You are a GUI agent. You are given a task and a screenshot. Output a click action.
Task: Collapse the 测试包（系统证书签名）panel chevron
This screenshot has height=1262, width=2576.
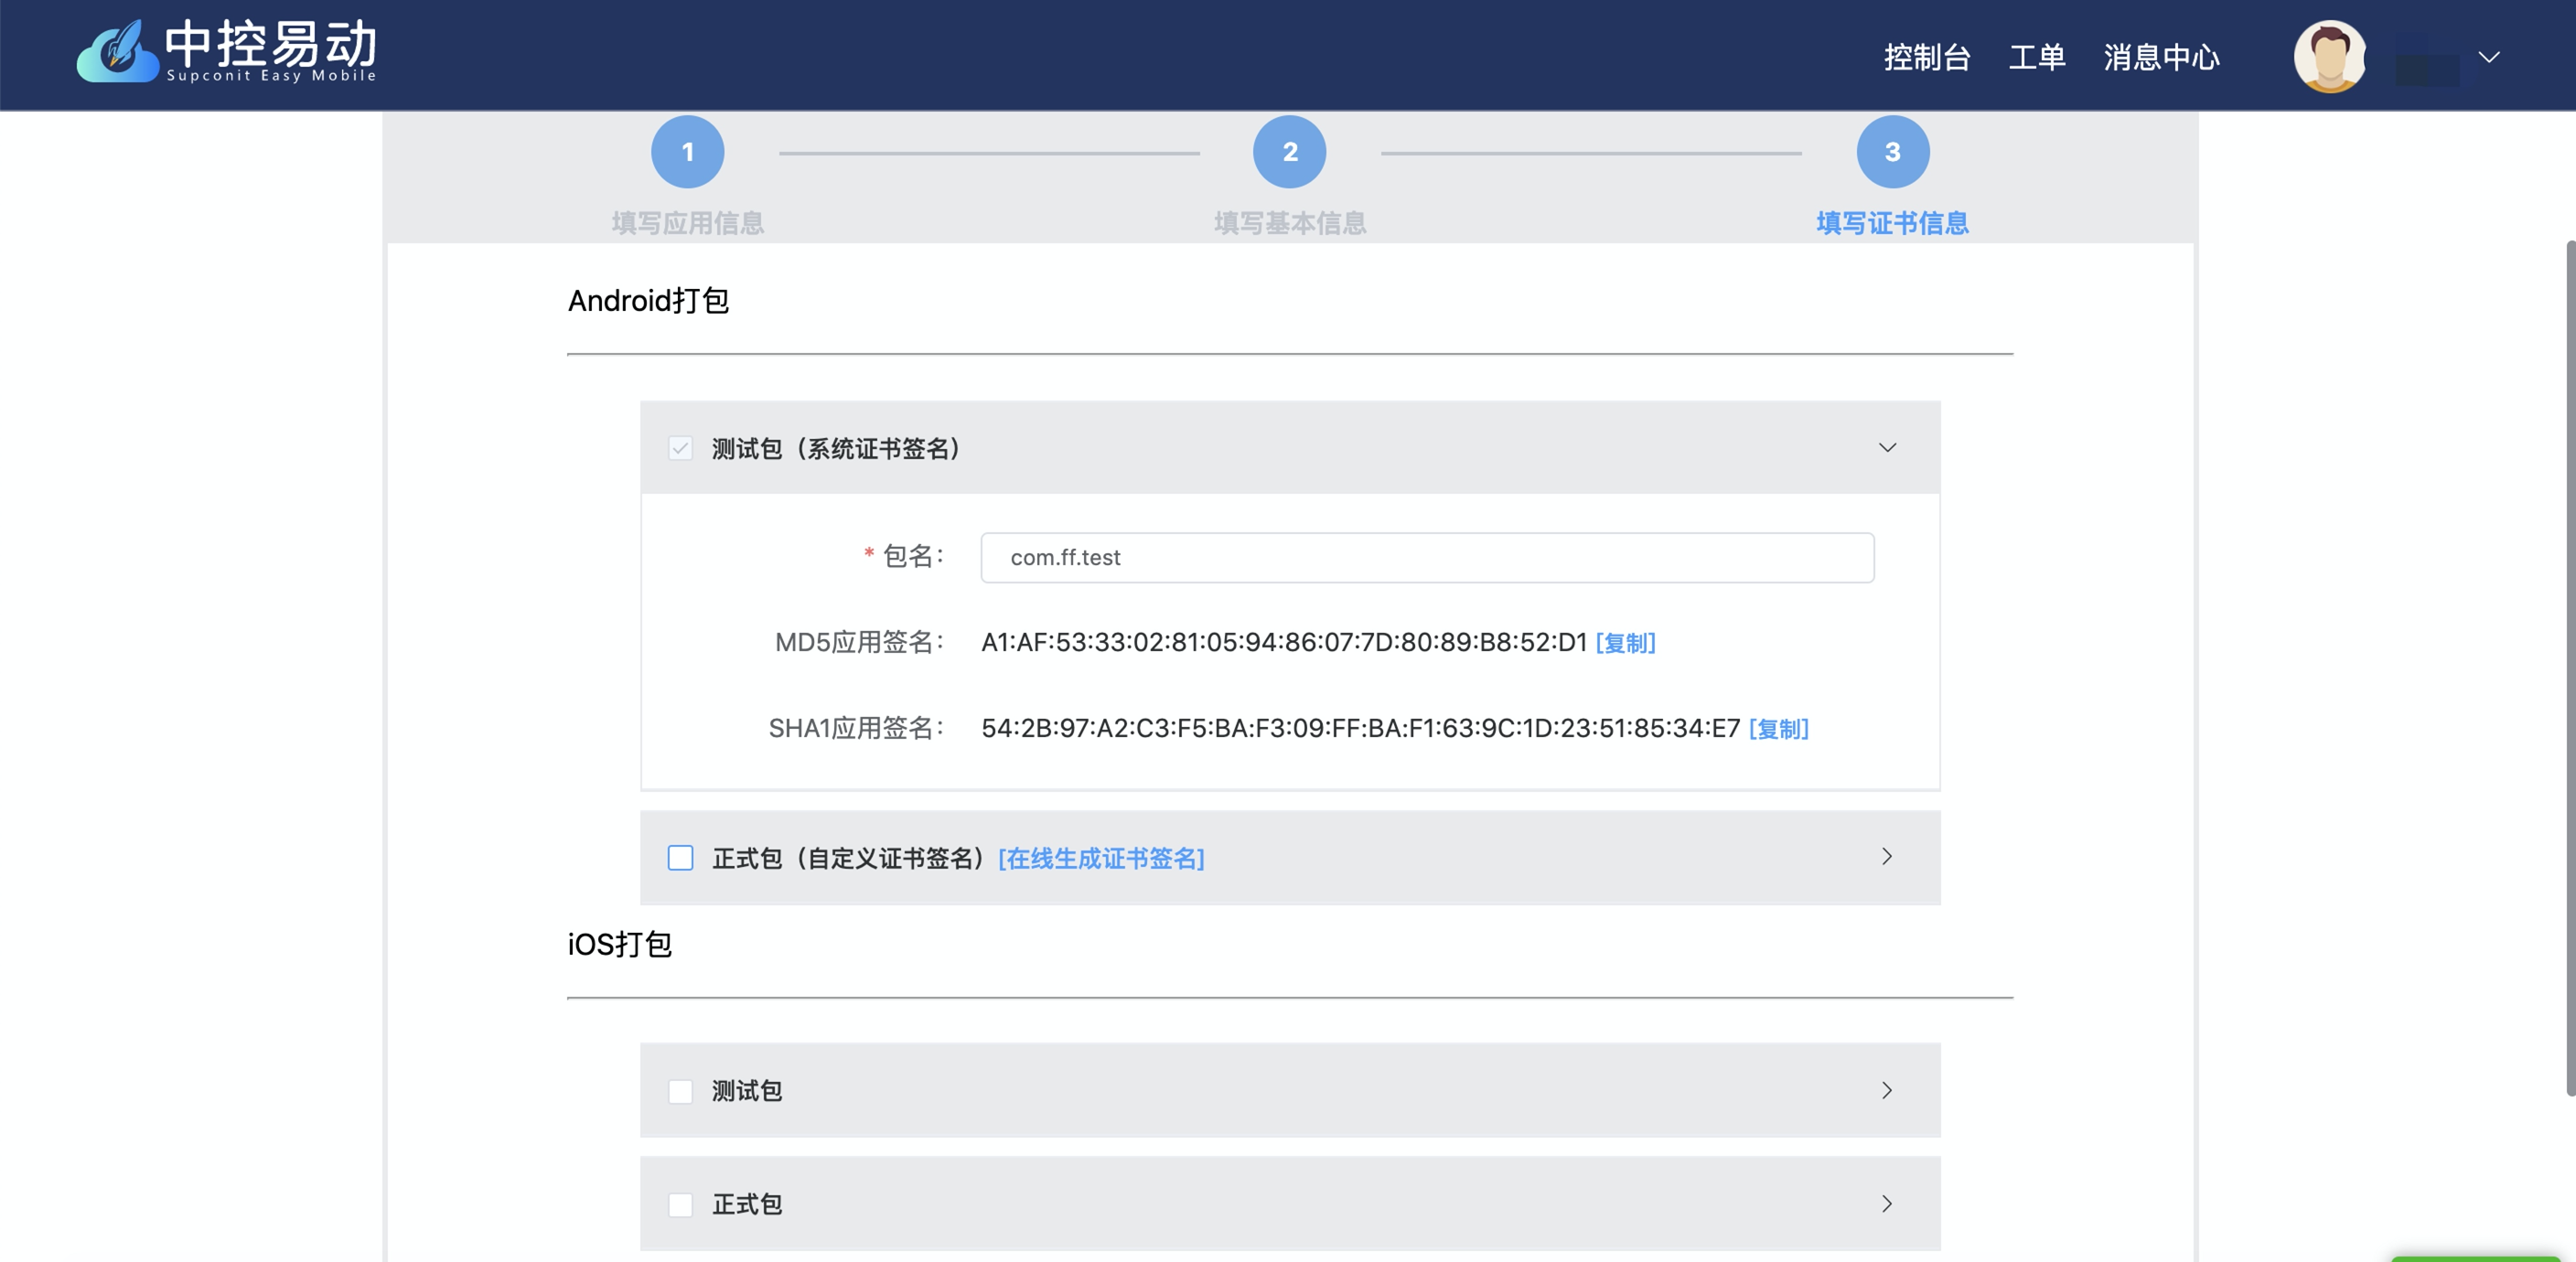(1887, 447)
